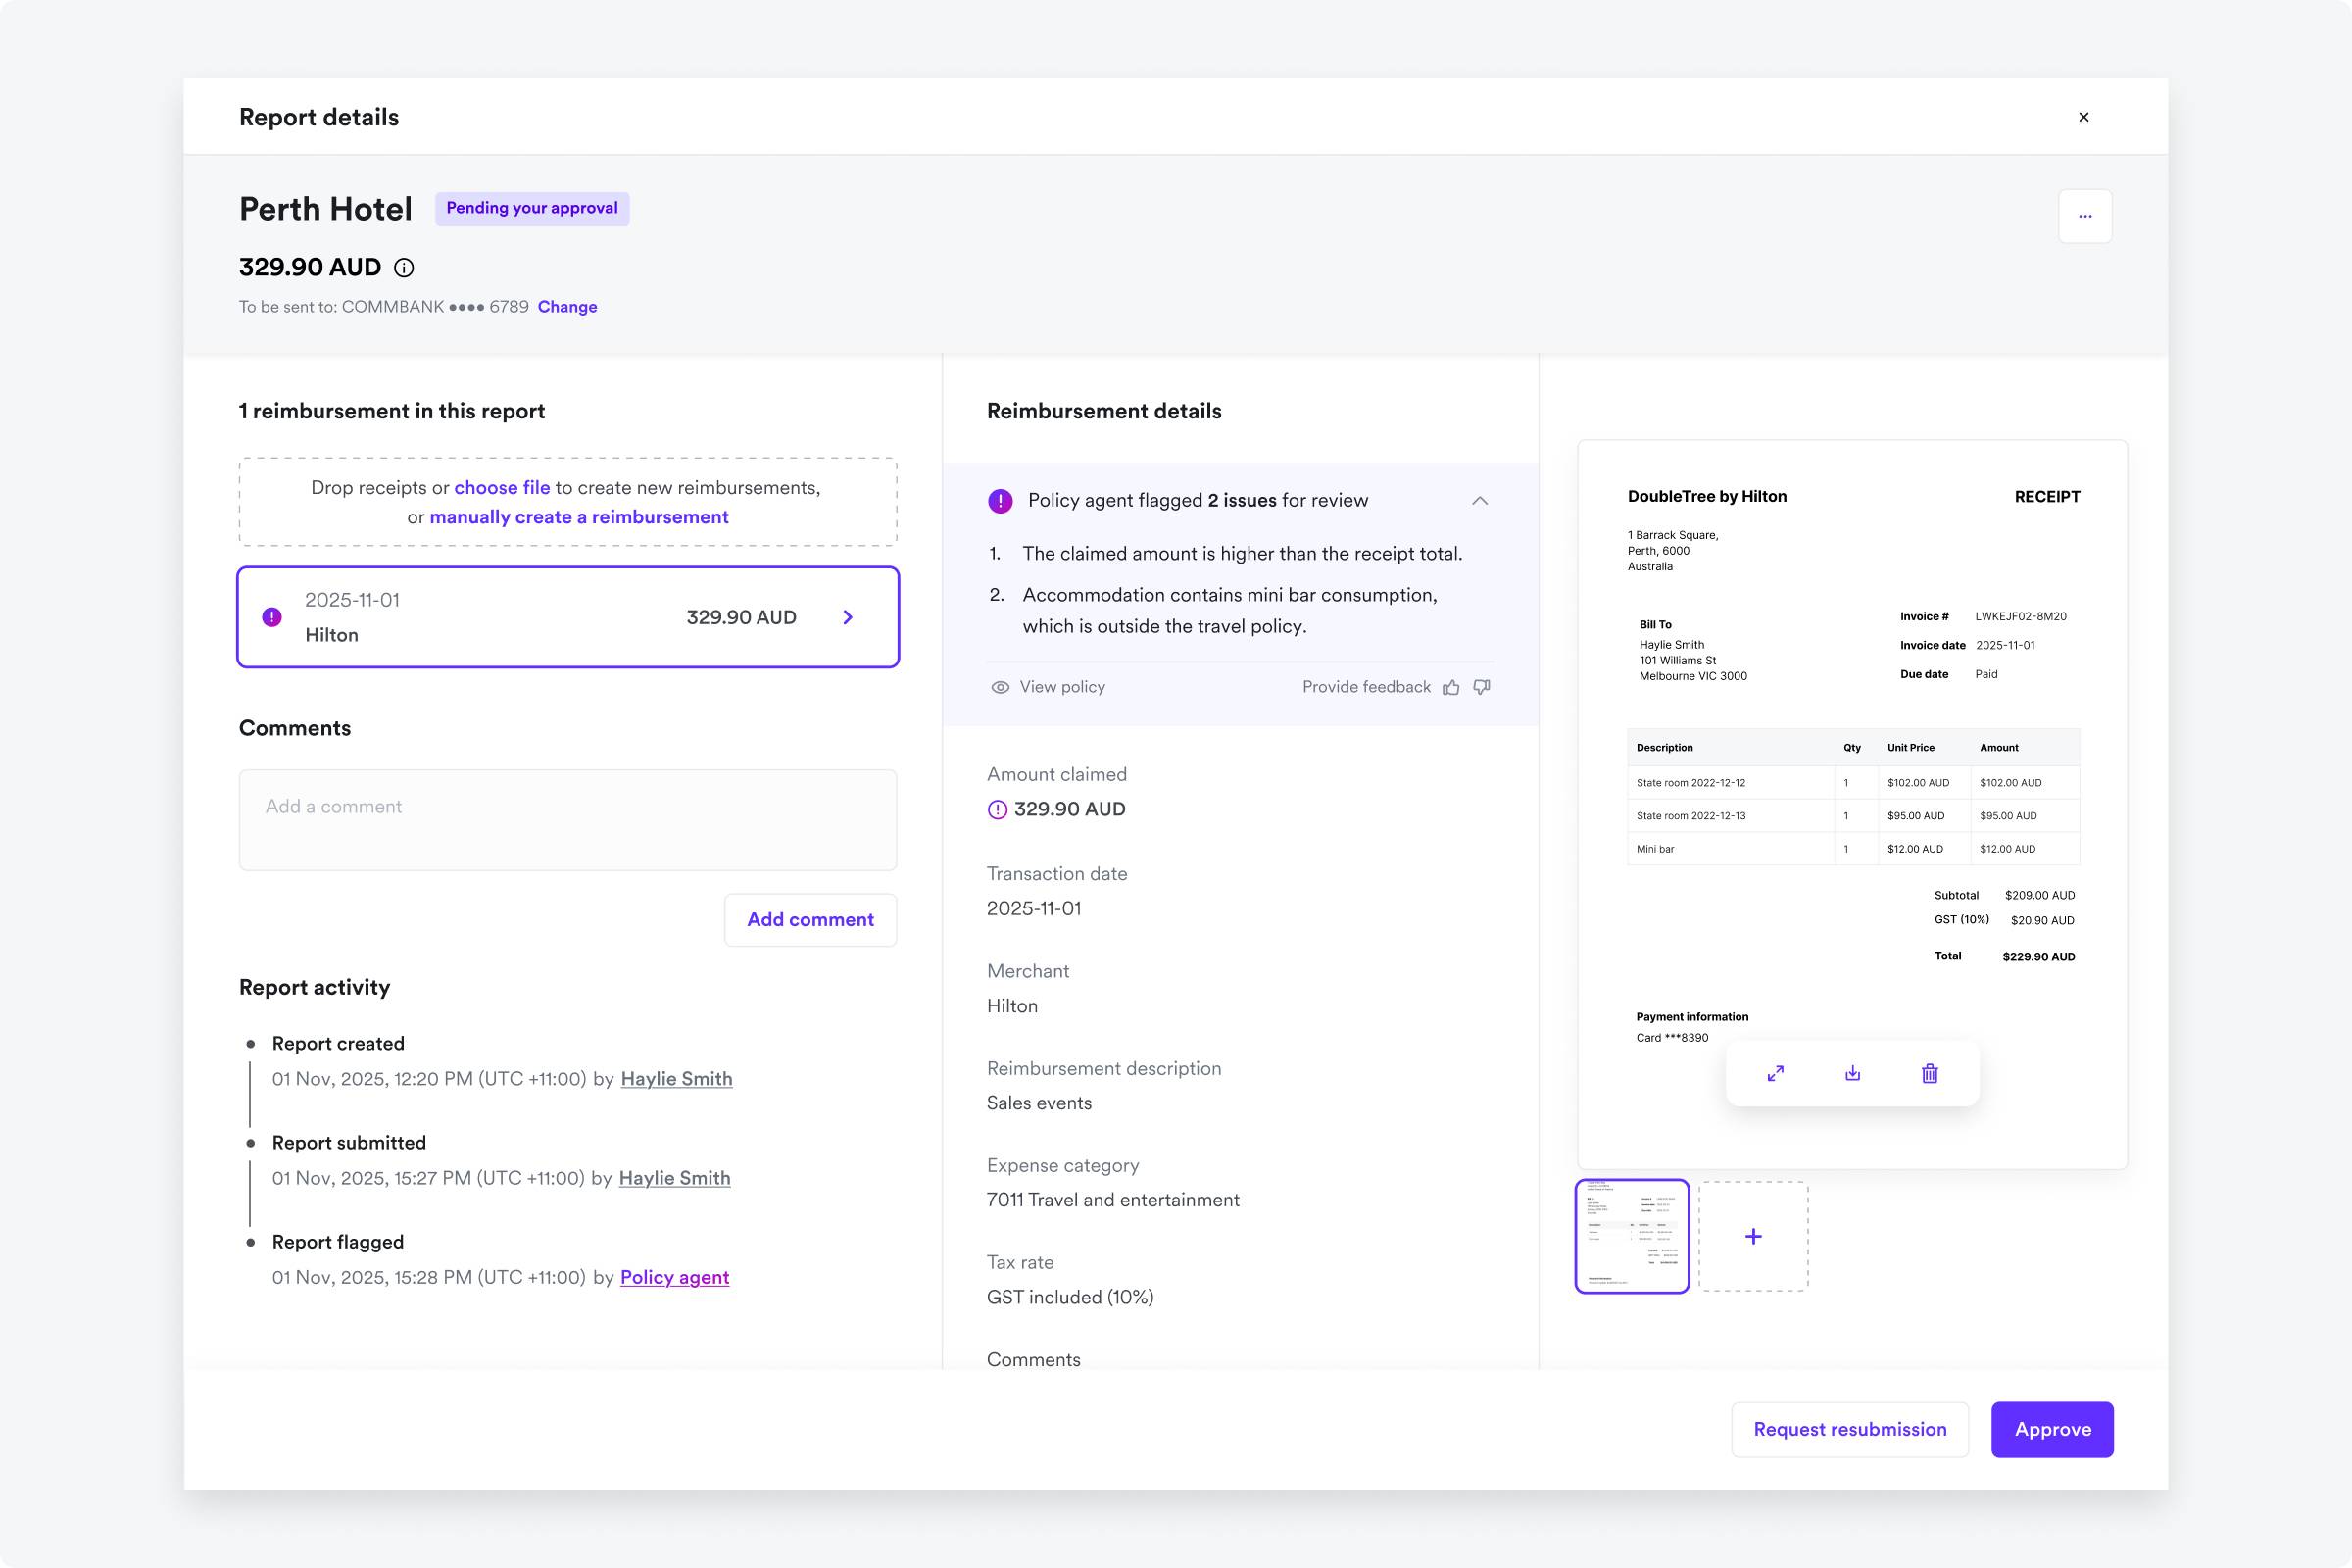This screenshot has height=1568, width=2352.
Task: Click the Approve button
Action: [2051, 1429]
